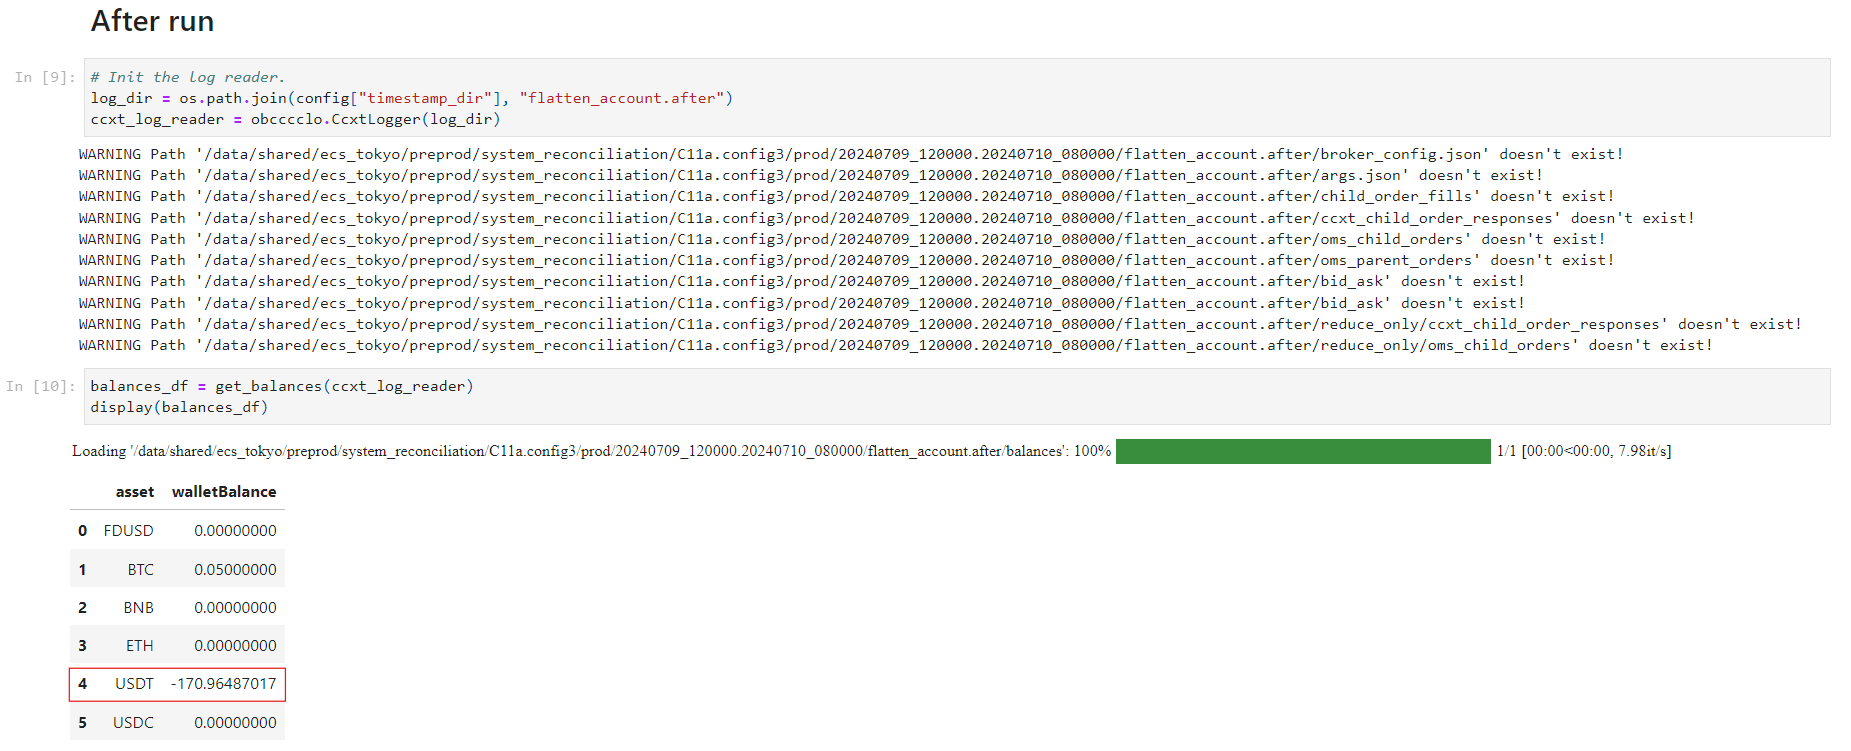
Task: Click the reduce_only/ccxt_child_order_responses warning line
Action: click(940, 324)
